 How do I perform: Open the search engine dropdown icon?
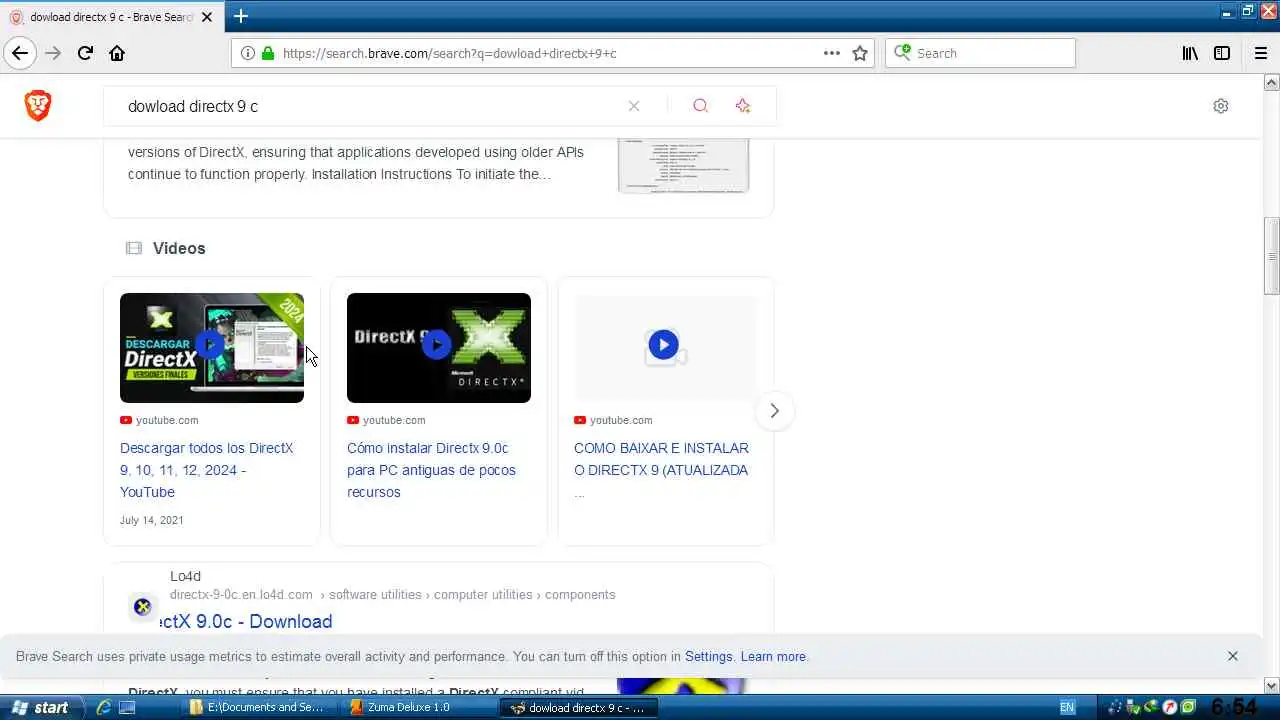[x=902, y=53]
